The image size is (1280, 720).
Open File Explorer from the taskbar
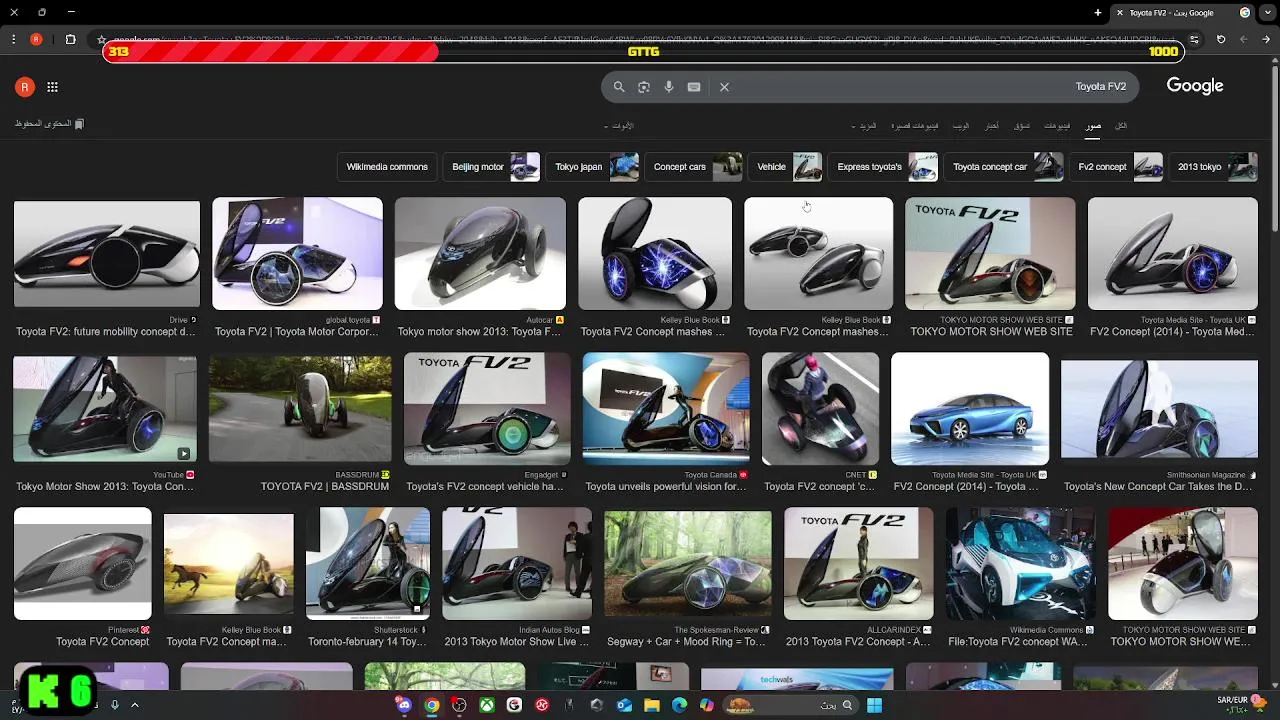[x=652, y=705]
